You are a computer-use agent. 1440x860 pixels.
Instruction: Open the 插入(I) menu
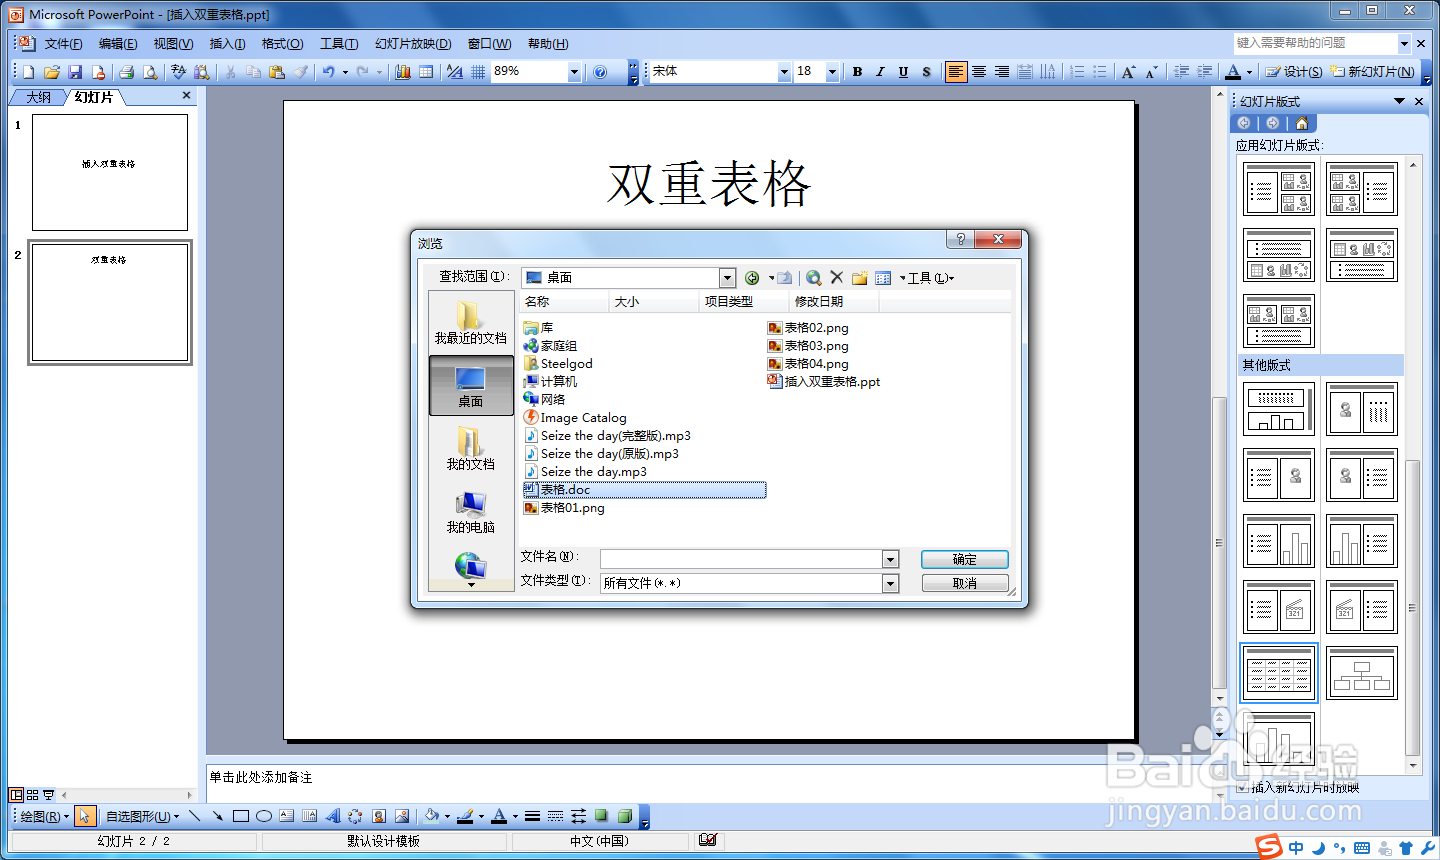(227, 44)
